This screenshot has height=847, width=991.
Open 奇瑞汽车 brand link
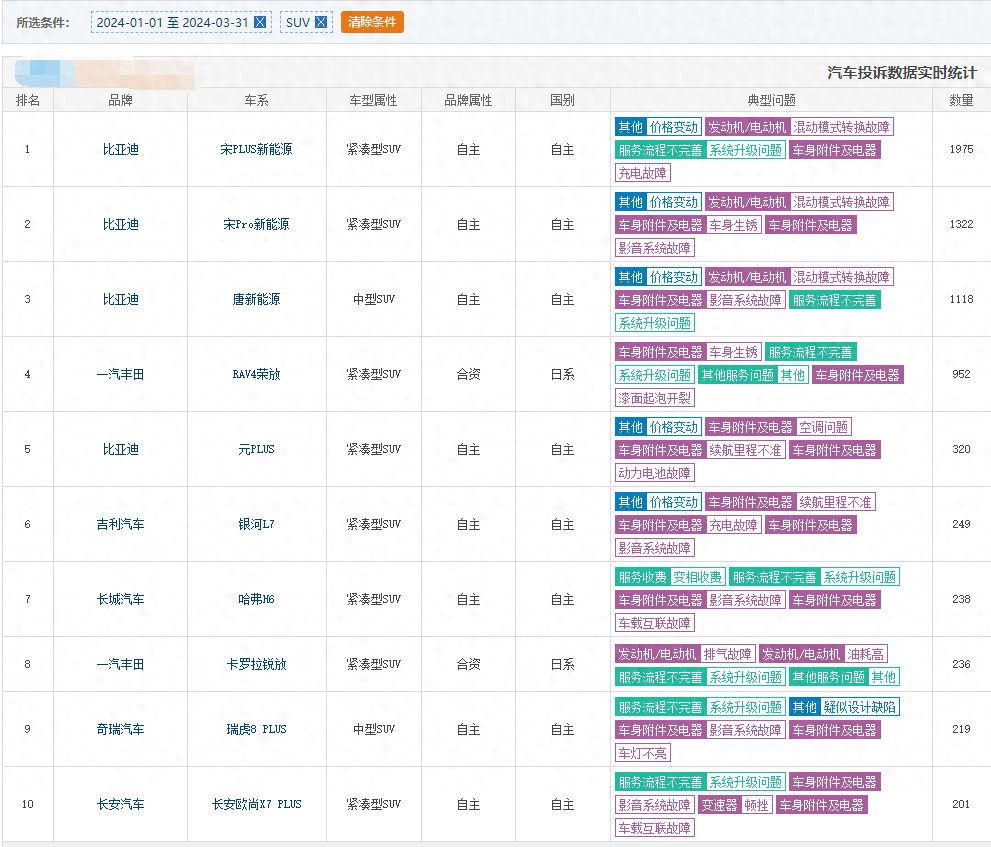pos(121,729)
